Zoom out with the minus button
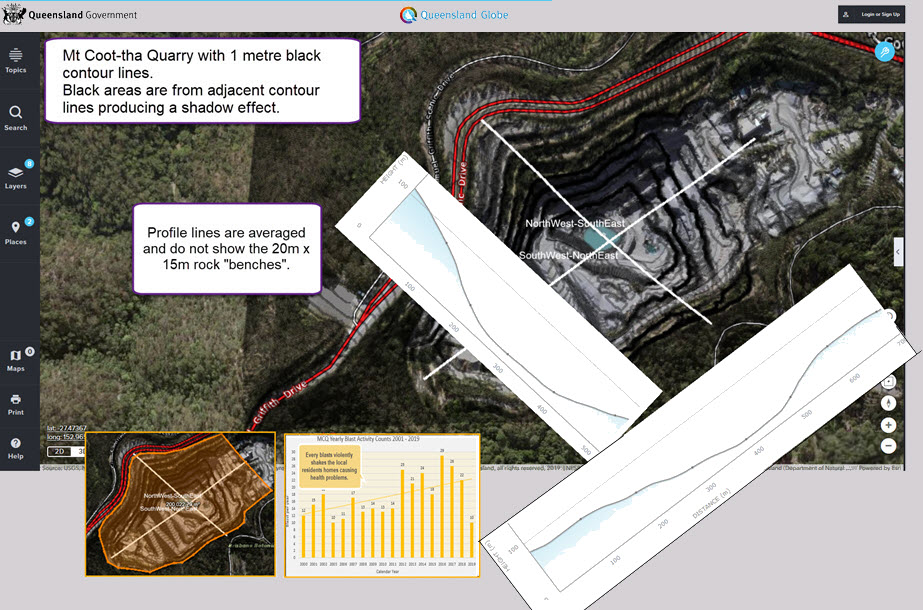This screenshot has height=610, width=923. (888, 446)
